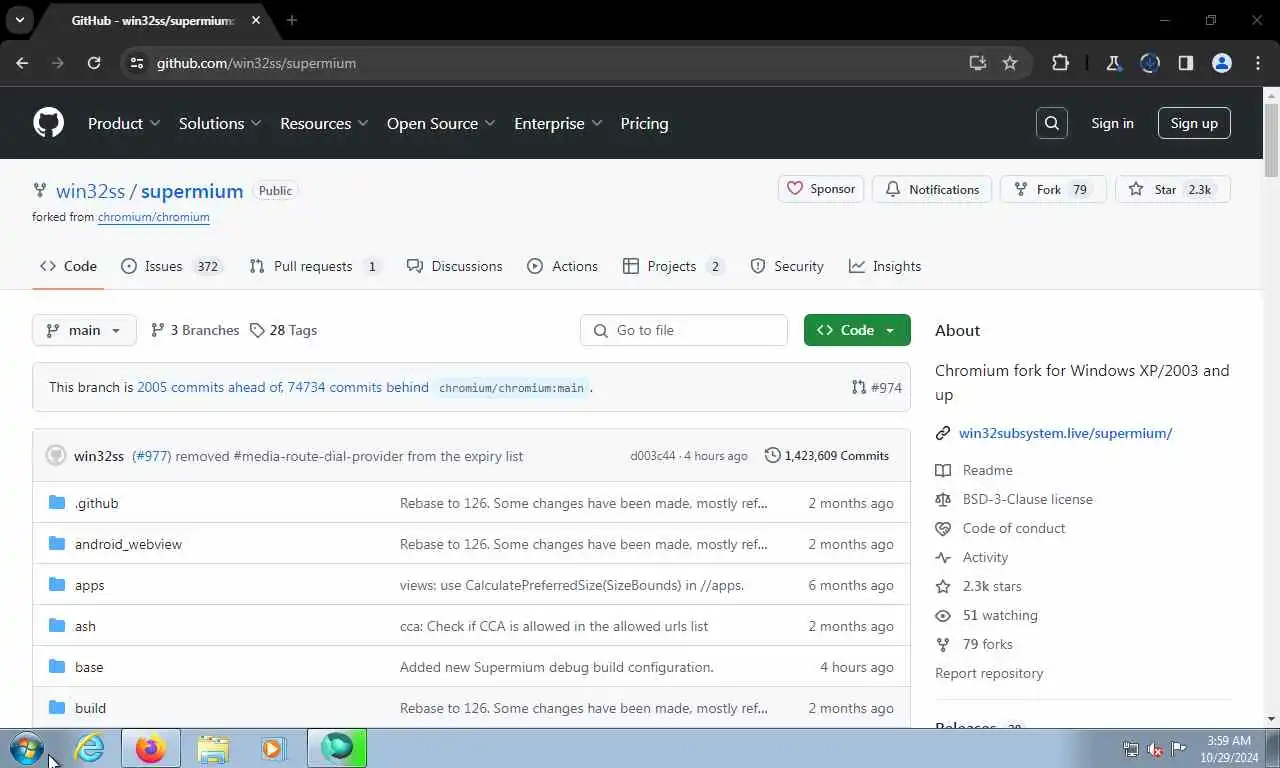
Task: Click the Notifications button
Action: coord(932,189)
